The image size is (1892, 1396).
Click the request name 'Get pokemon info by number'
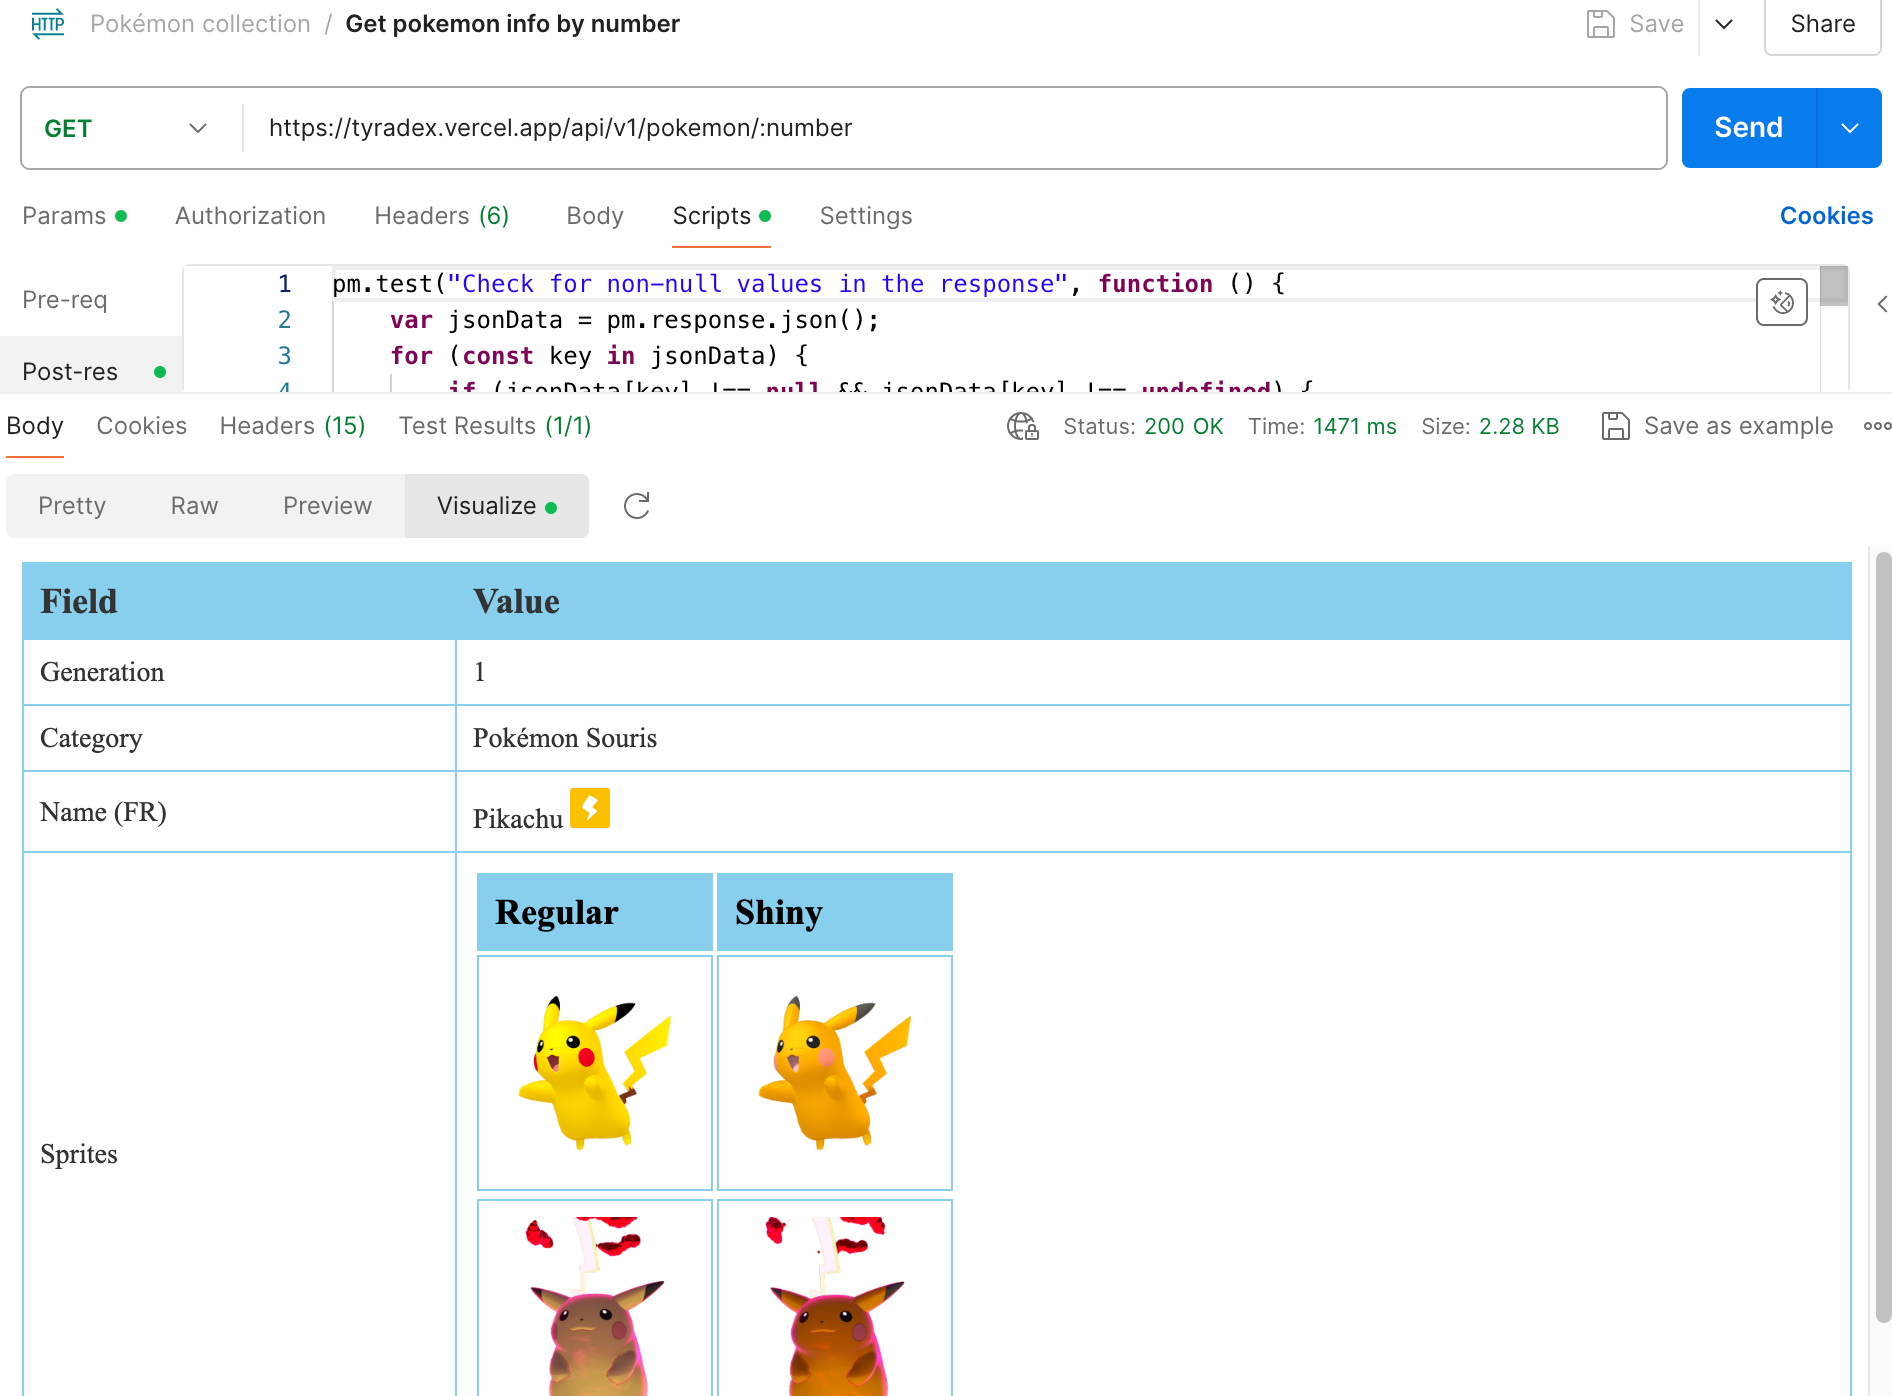pyautogui.click(x=512, y=24)
